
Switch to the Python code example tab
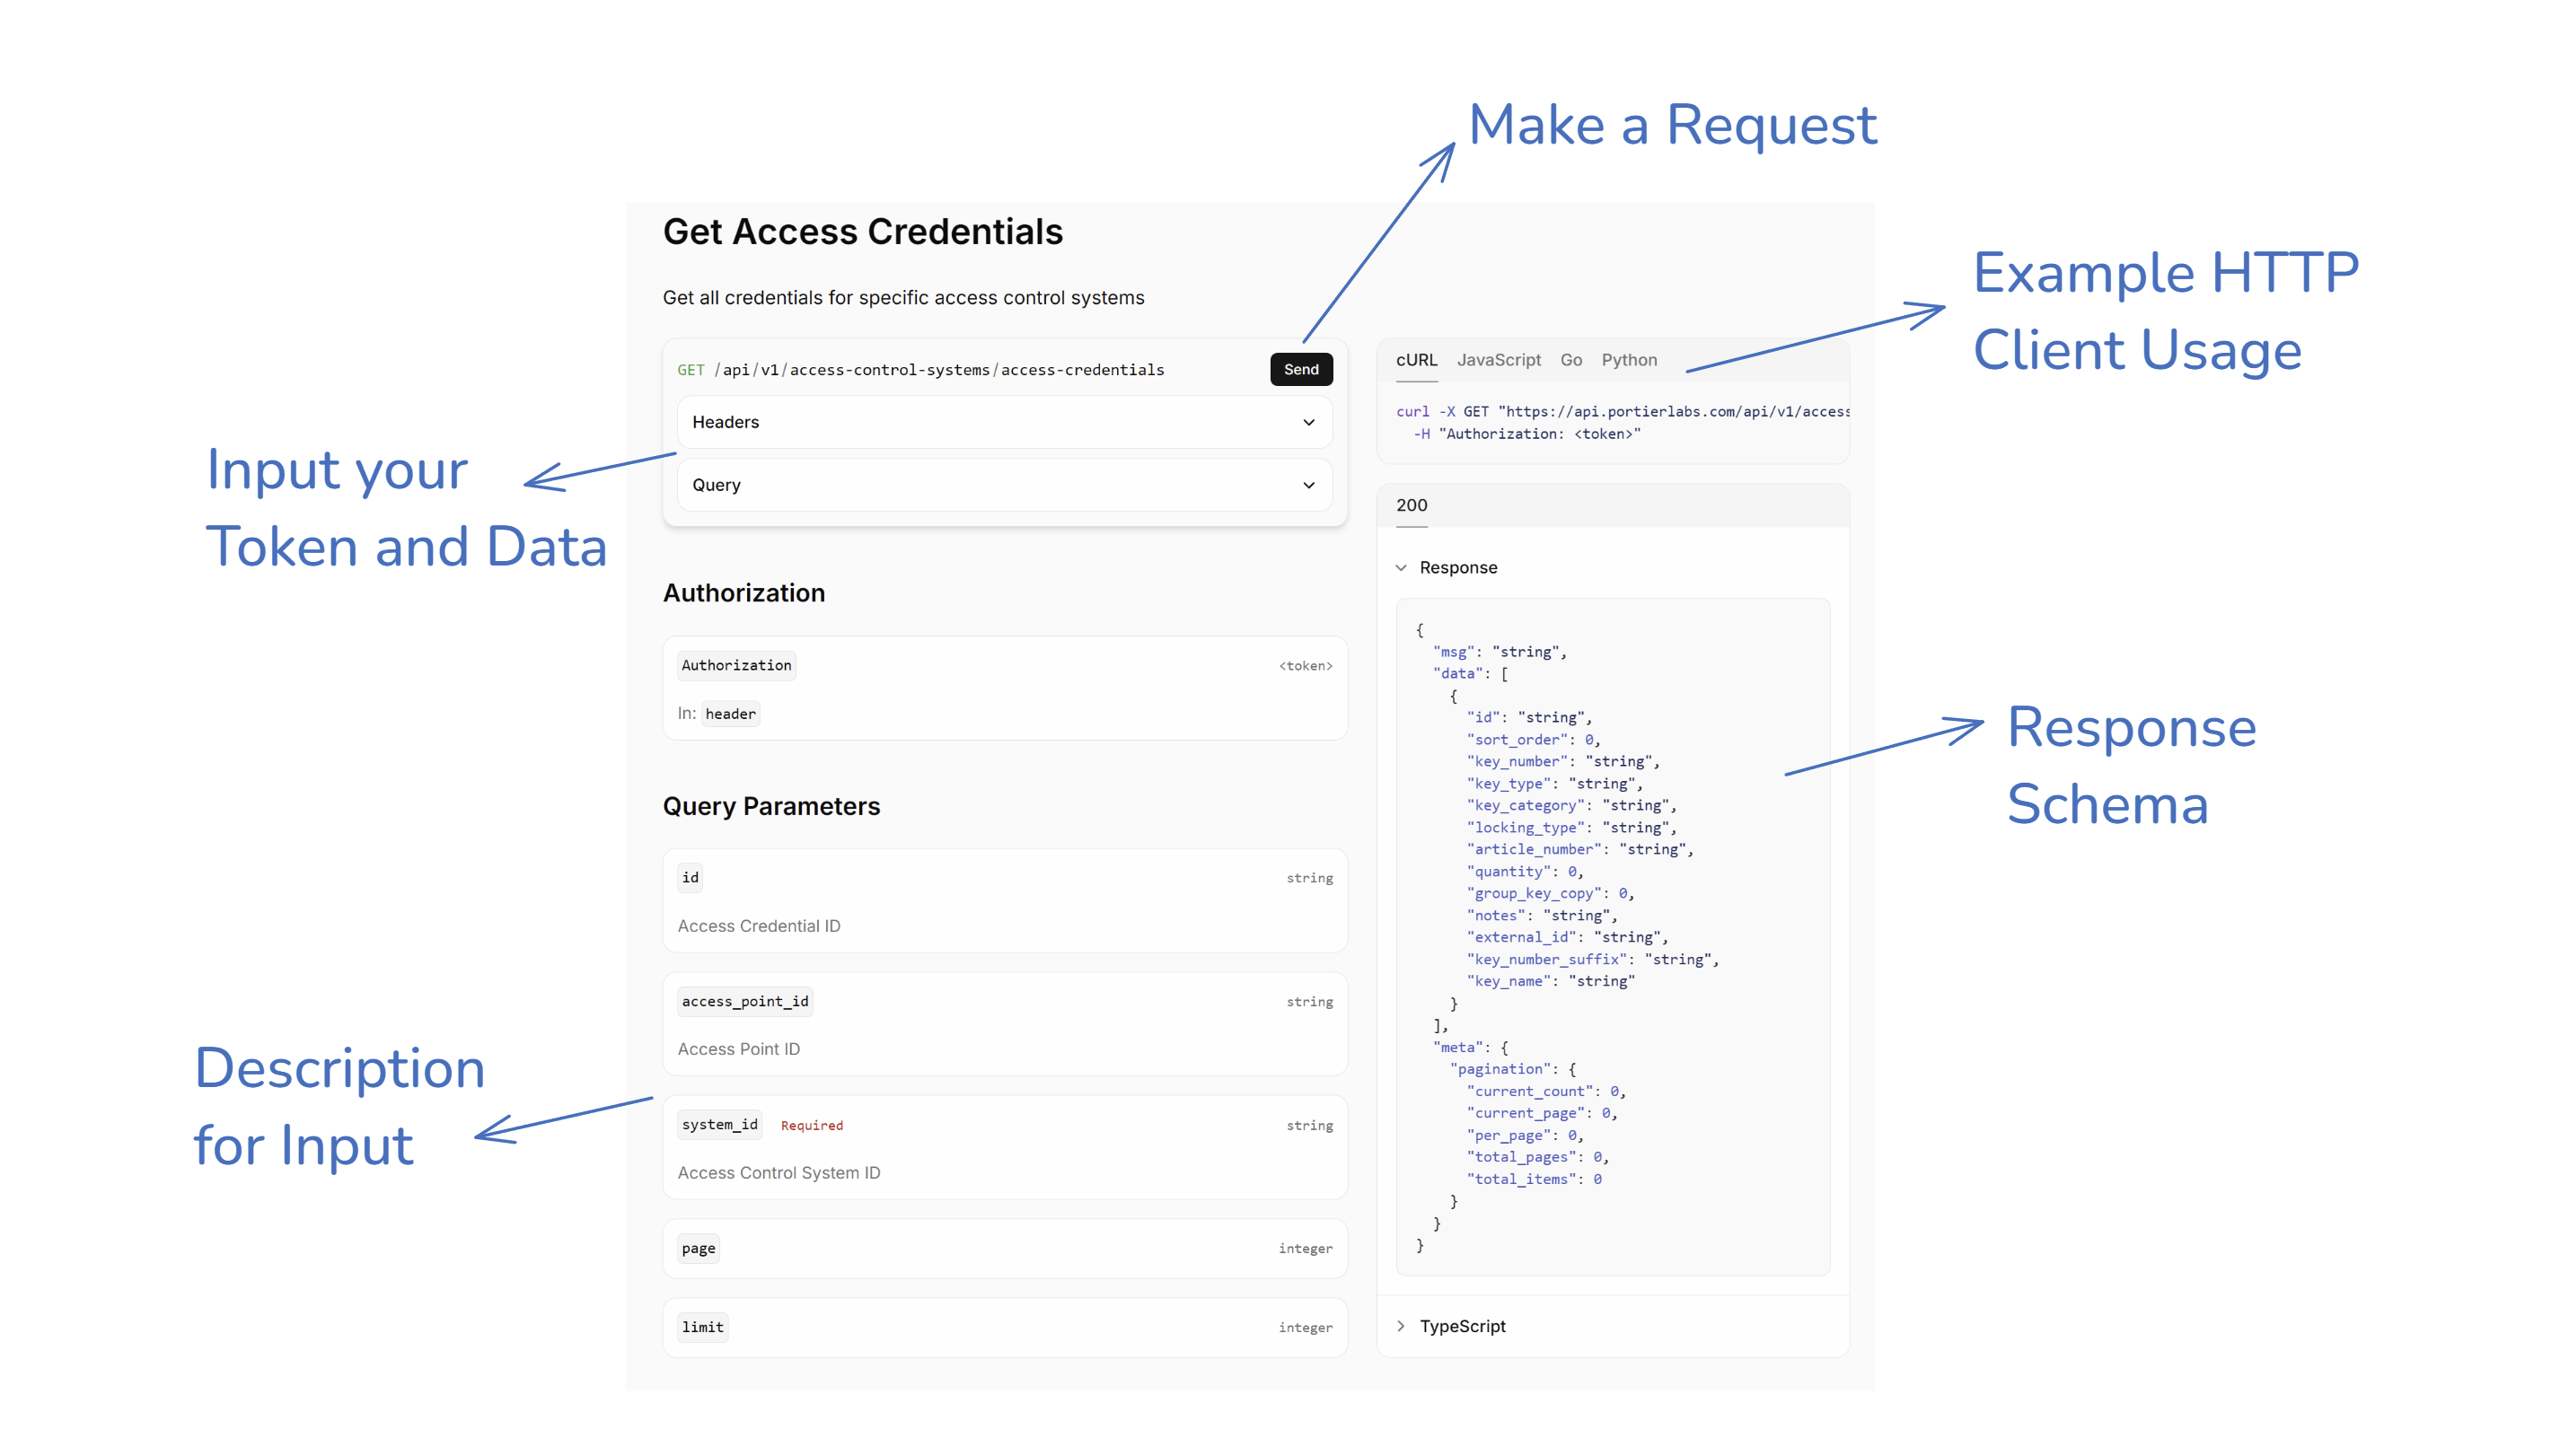pos(1629,360)
